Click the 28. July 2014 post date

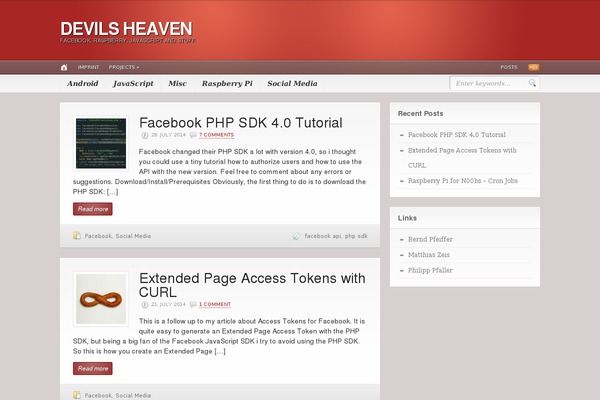coord(168,135)
